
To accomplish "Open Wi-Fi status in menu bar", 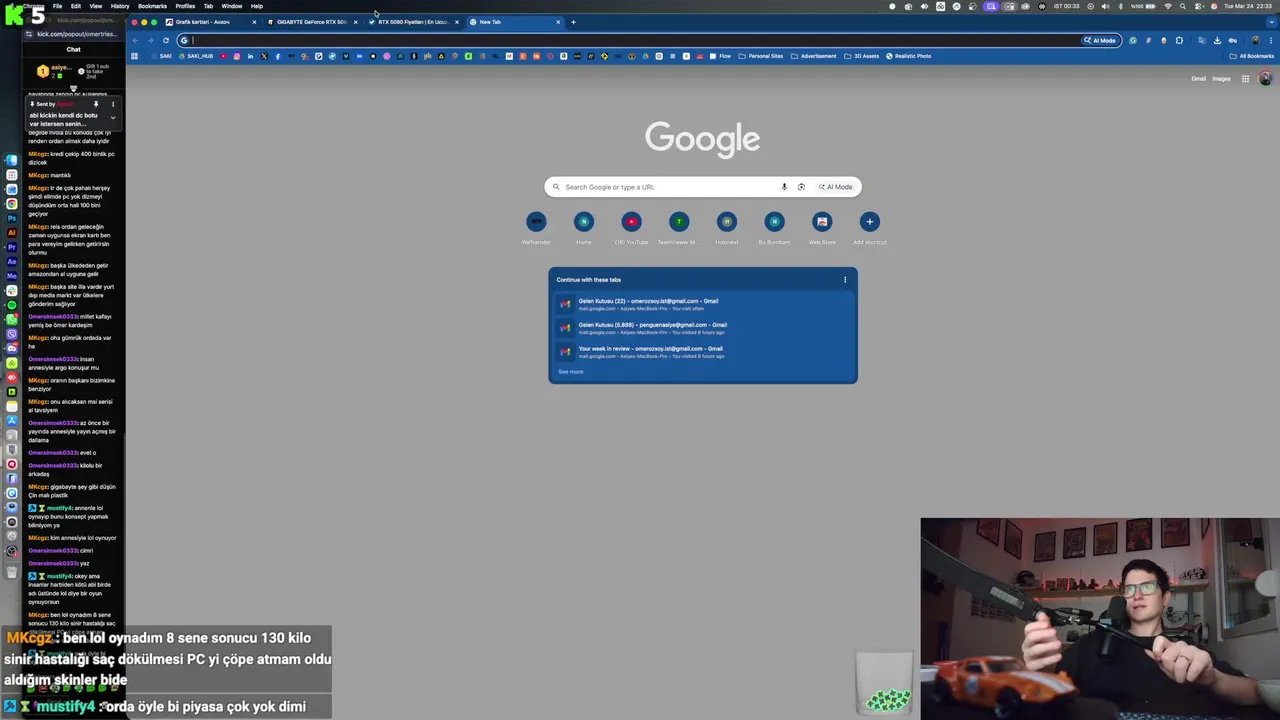I will [1168, 6].
